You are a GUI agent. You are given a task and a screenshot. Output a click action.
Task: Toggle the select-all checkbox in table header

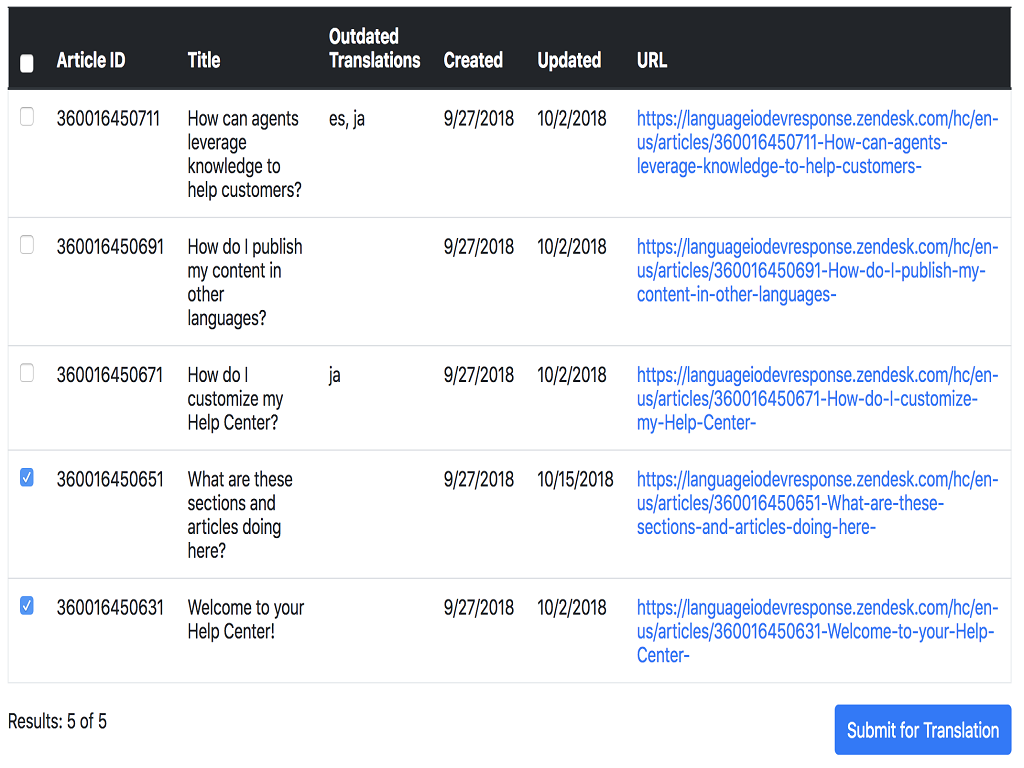point(27,63)
